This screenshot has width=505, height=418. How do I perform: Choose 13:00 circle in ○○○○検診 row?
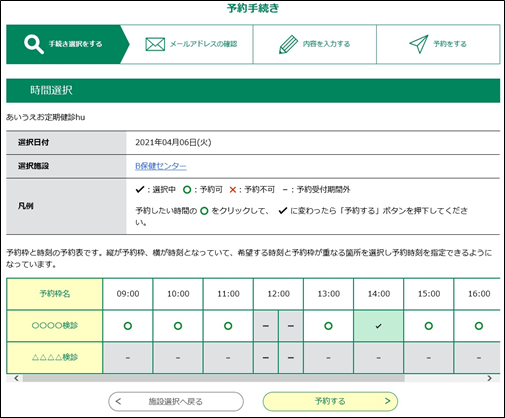[328, 326]
